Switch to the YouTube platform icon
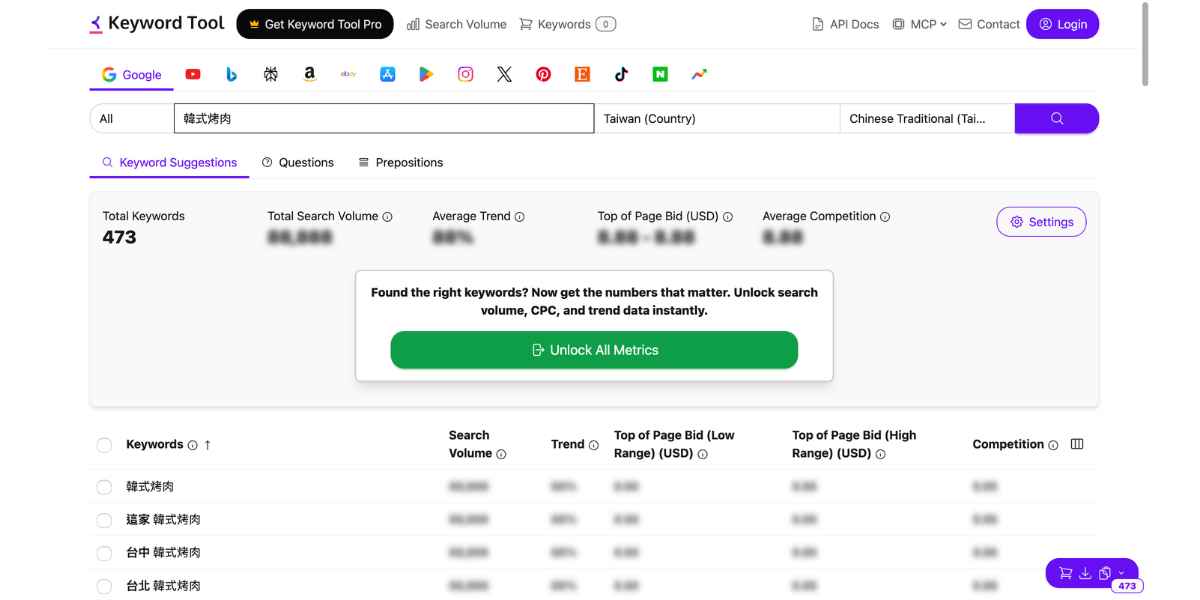Viewport: 1200px width, 600px height. click(193, 74)
